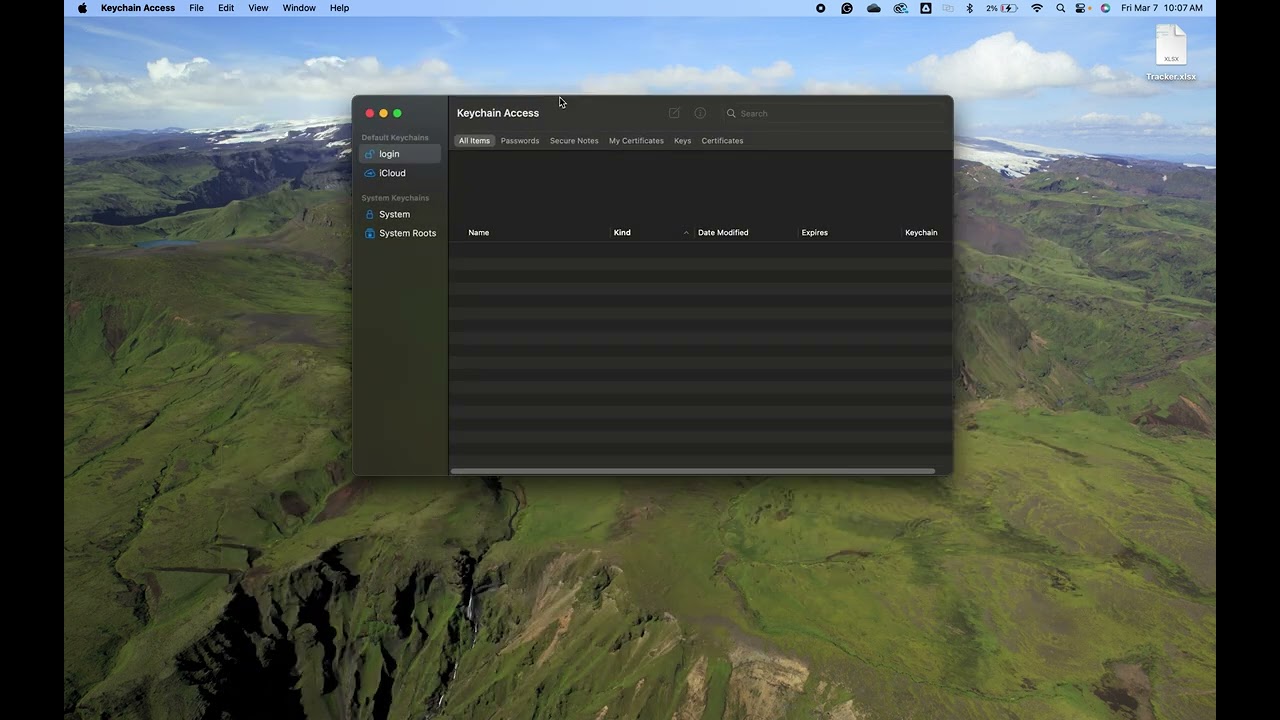The width and height of the screenshot is (1280, 720).
Task: Click the horizontal scrollbar at window bottom
Action: coord(693,471)
